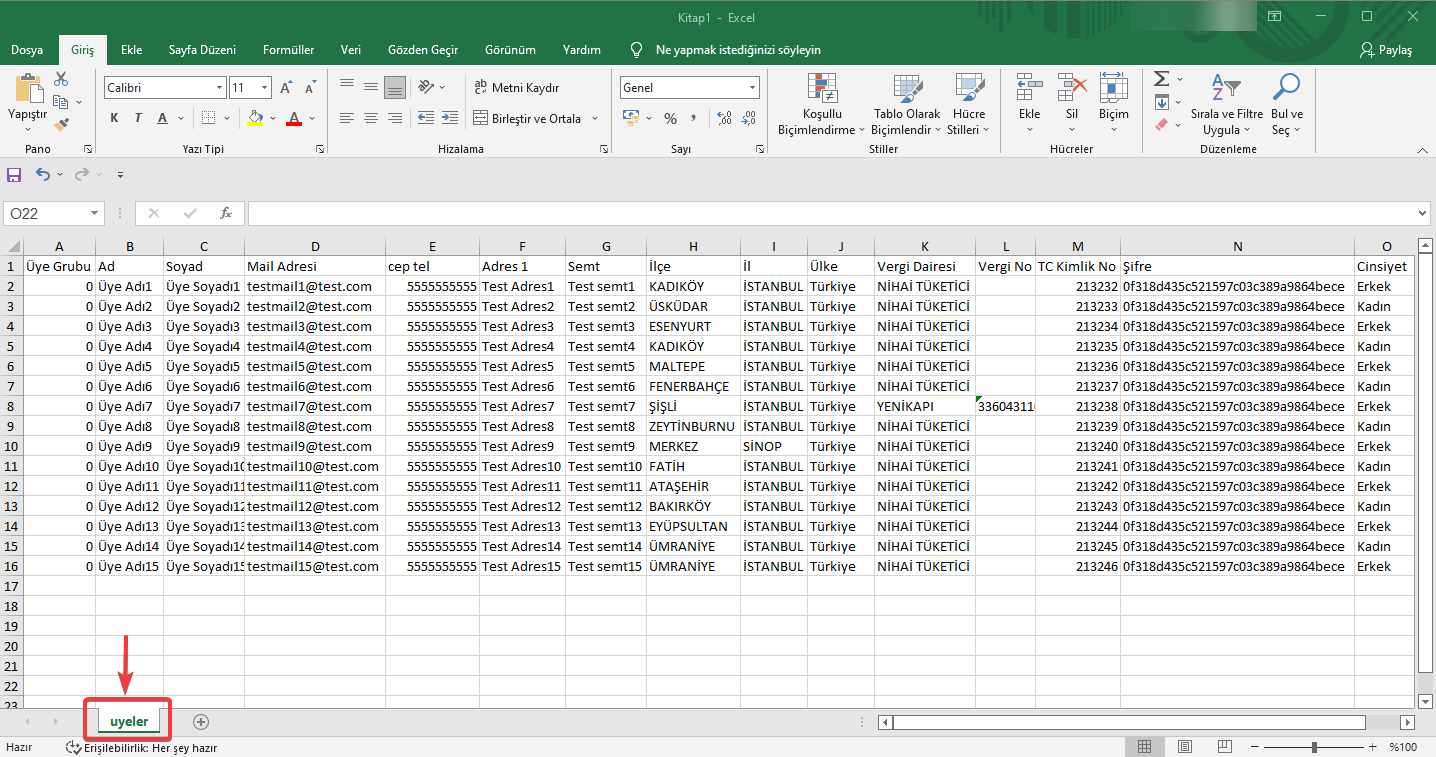1436x757 pixels.
Task: Insert function using the fx icon
Action: pos(226,213)
